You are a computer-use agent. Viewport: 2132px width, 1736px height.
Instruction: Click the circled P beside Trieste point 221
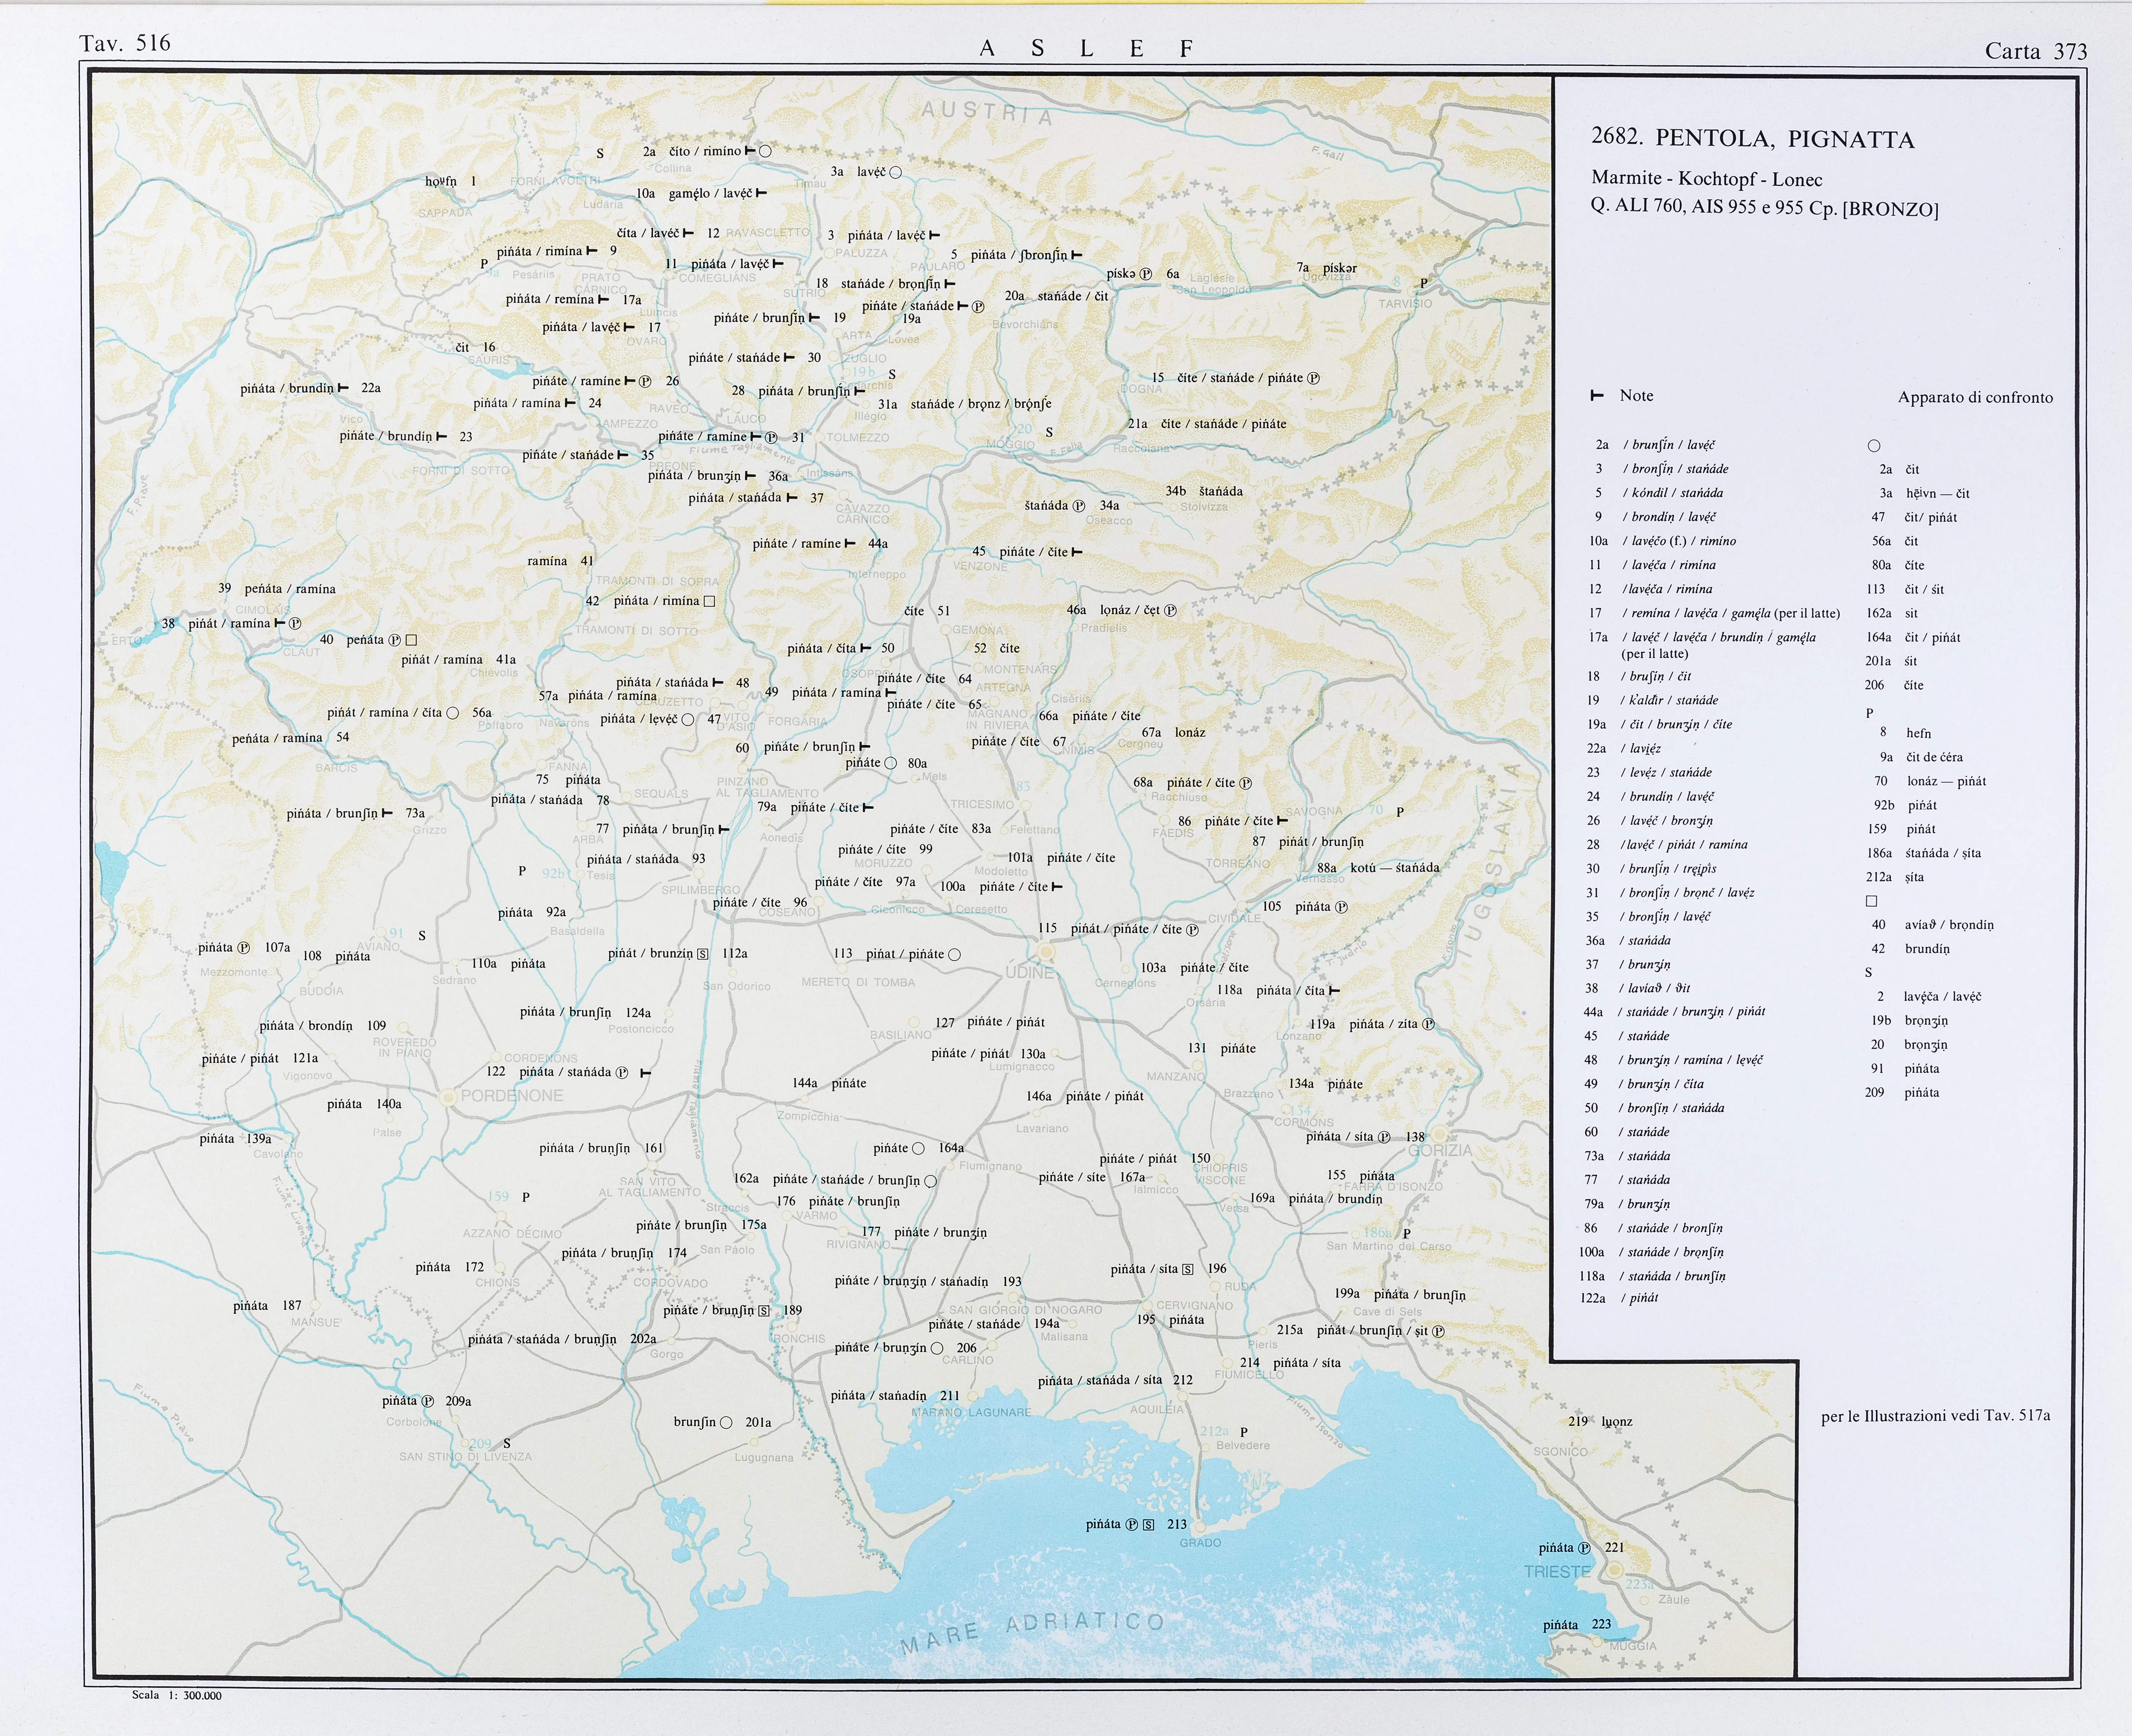coord(1584,1548)
